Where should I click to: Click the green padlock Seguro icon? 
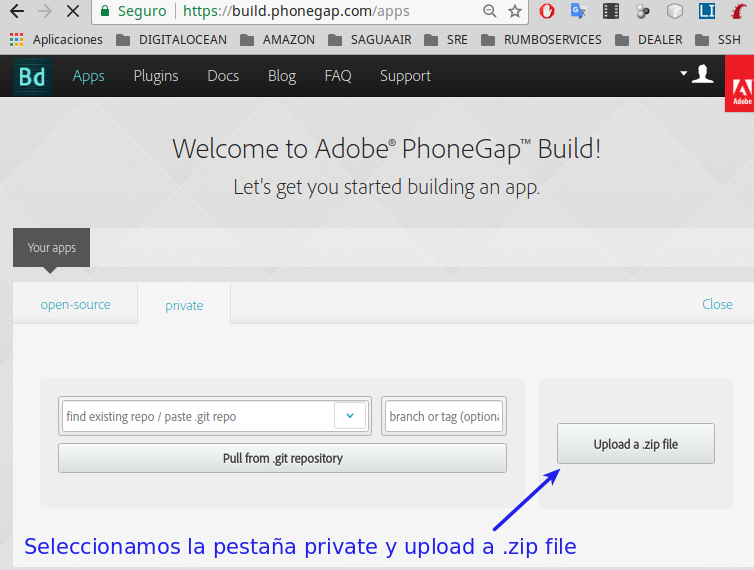(x=105, y=11)
